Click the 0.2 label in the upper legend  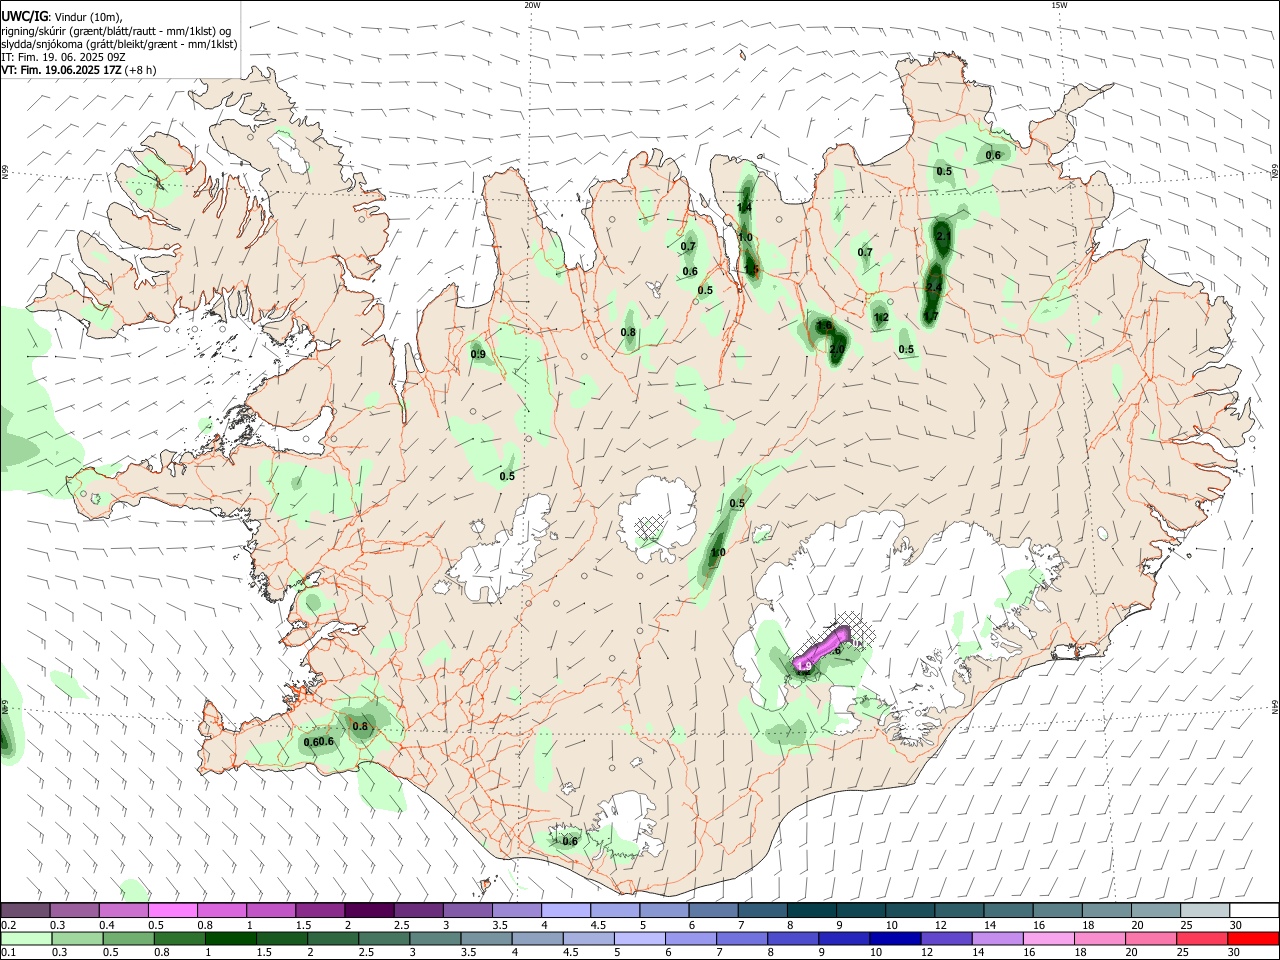point(8,925)
